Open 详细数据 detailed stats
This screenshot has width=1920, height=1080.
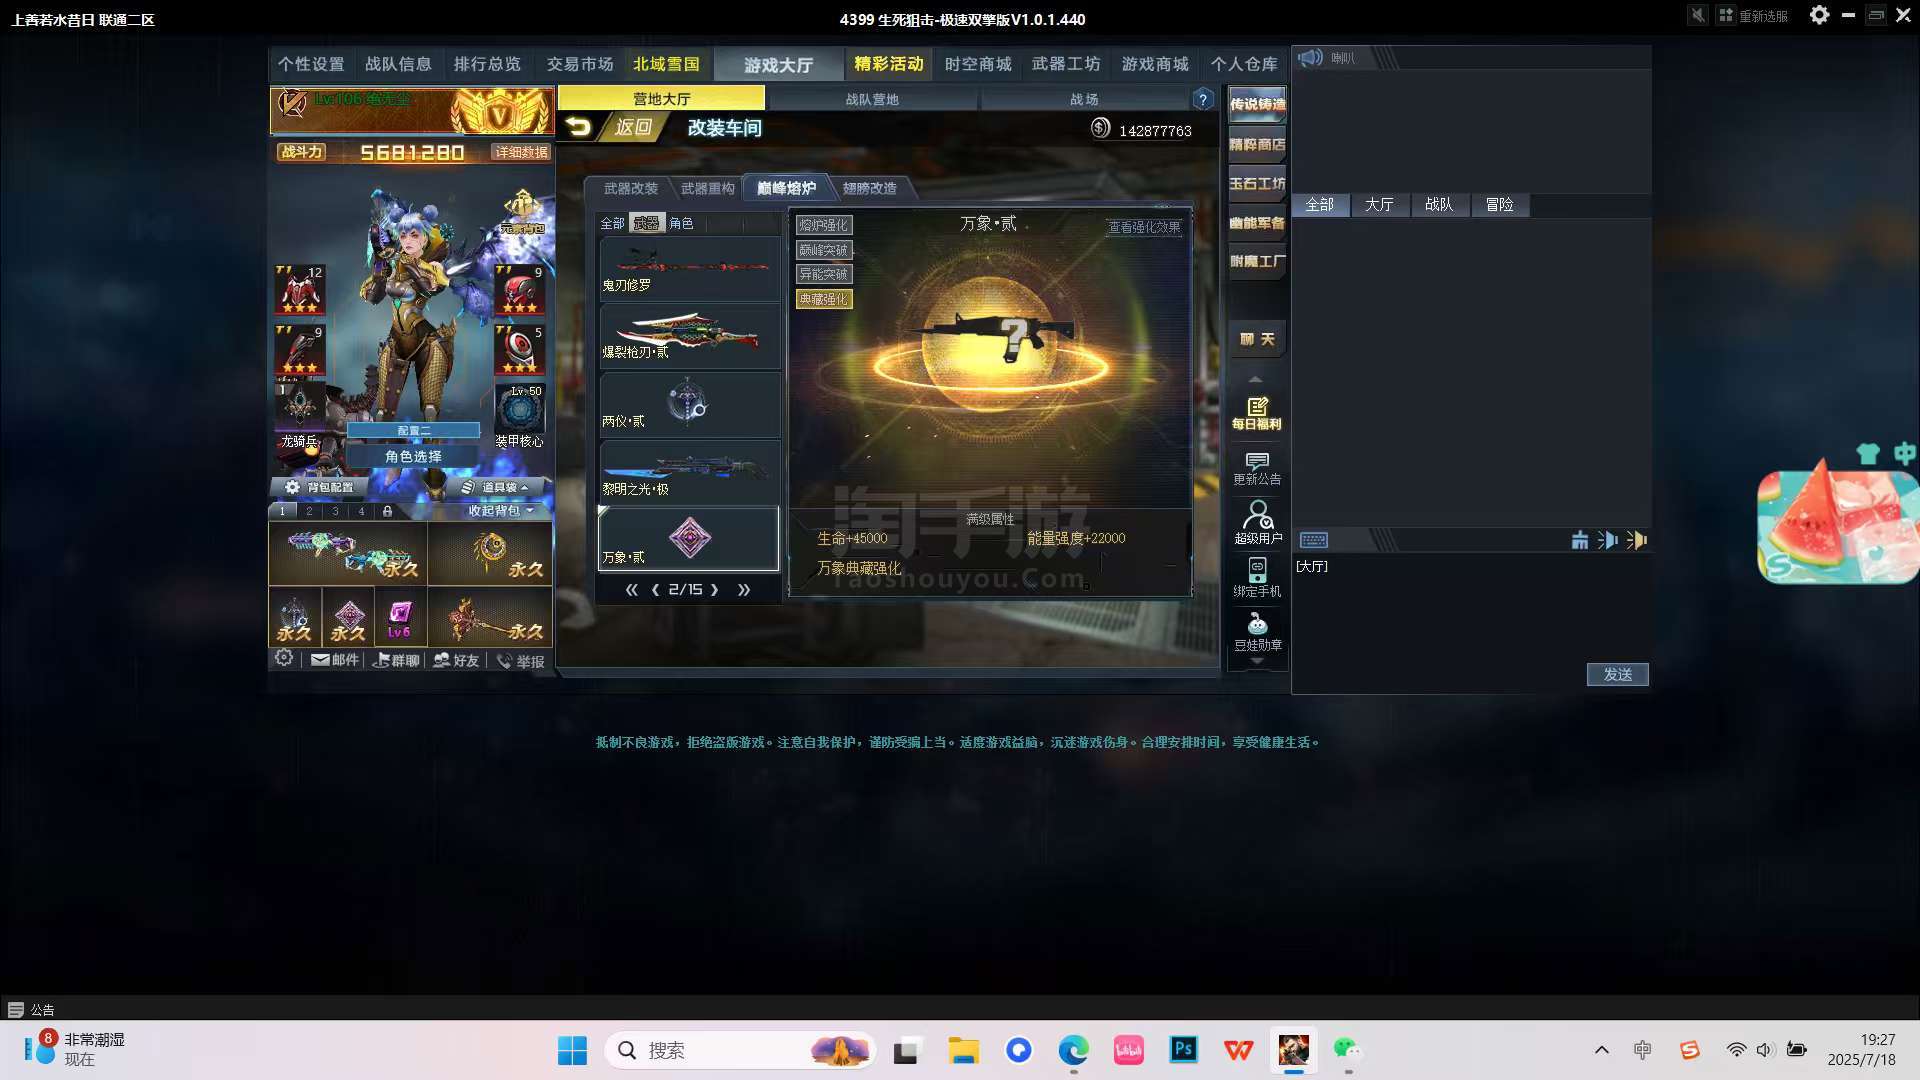[522, 152]
